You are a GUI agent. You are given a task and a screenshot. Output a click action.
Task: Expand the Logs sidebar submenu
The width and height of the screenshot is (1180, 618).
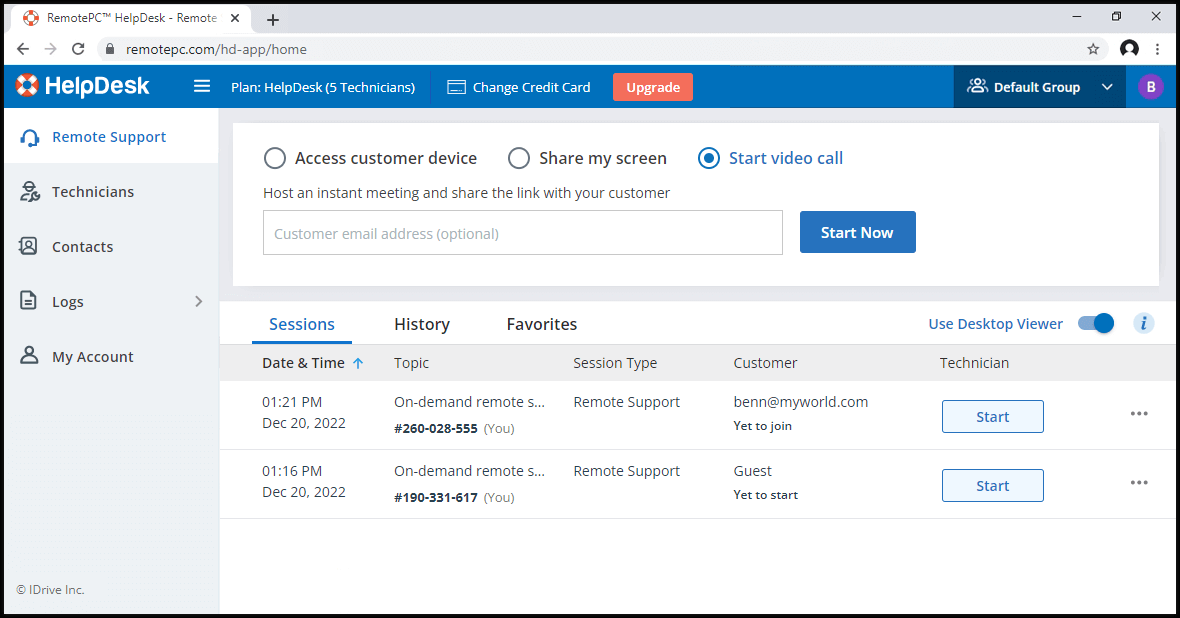click(x=198, y=301)
